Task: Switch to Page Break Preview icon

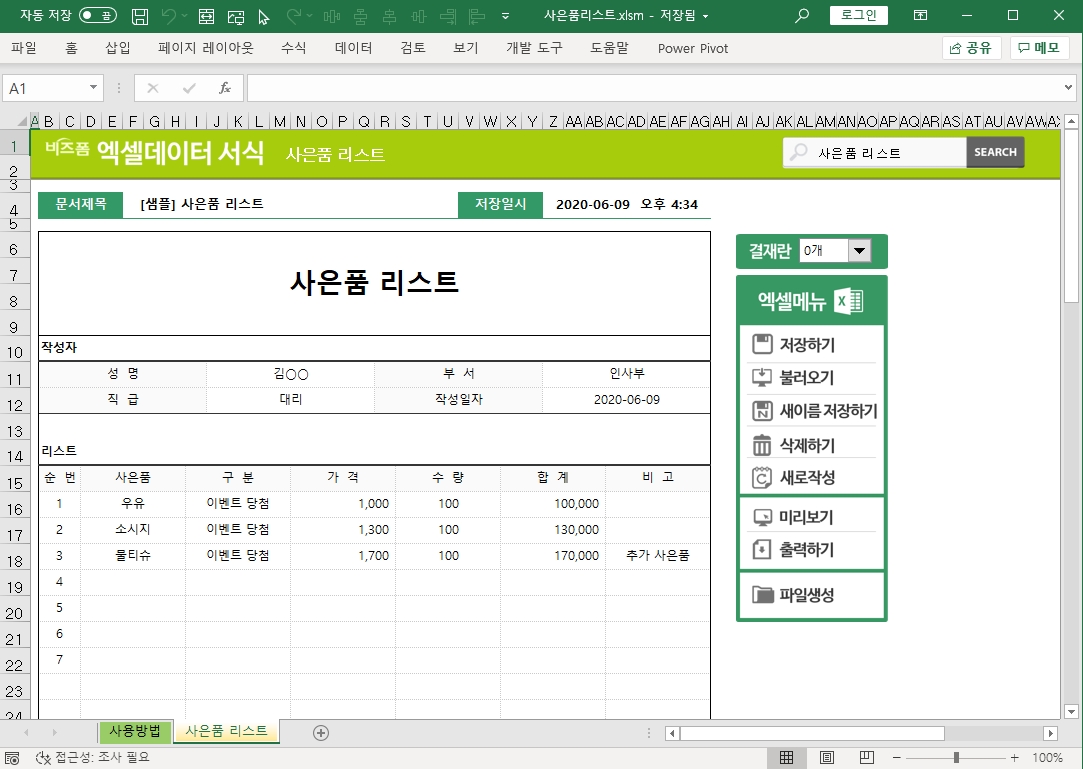Action: 867,758
